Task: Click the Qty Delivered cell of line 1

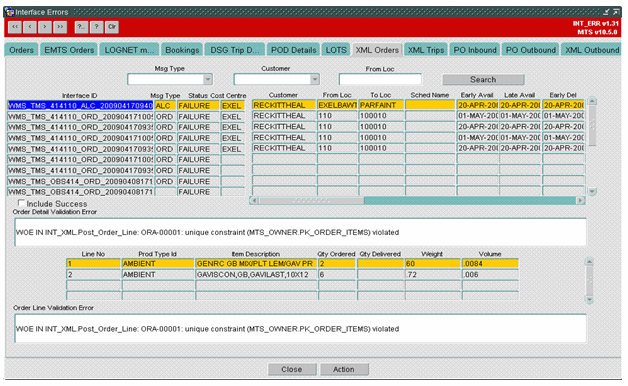Action: click(x=380, y=263)
